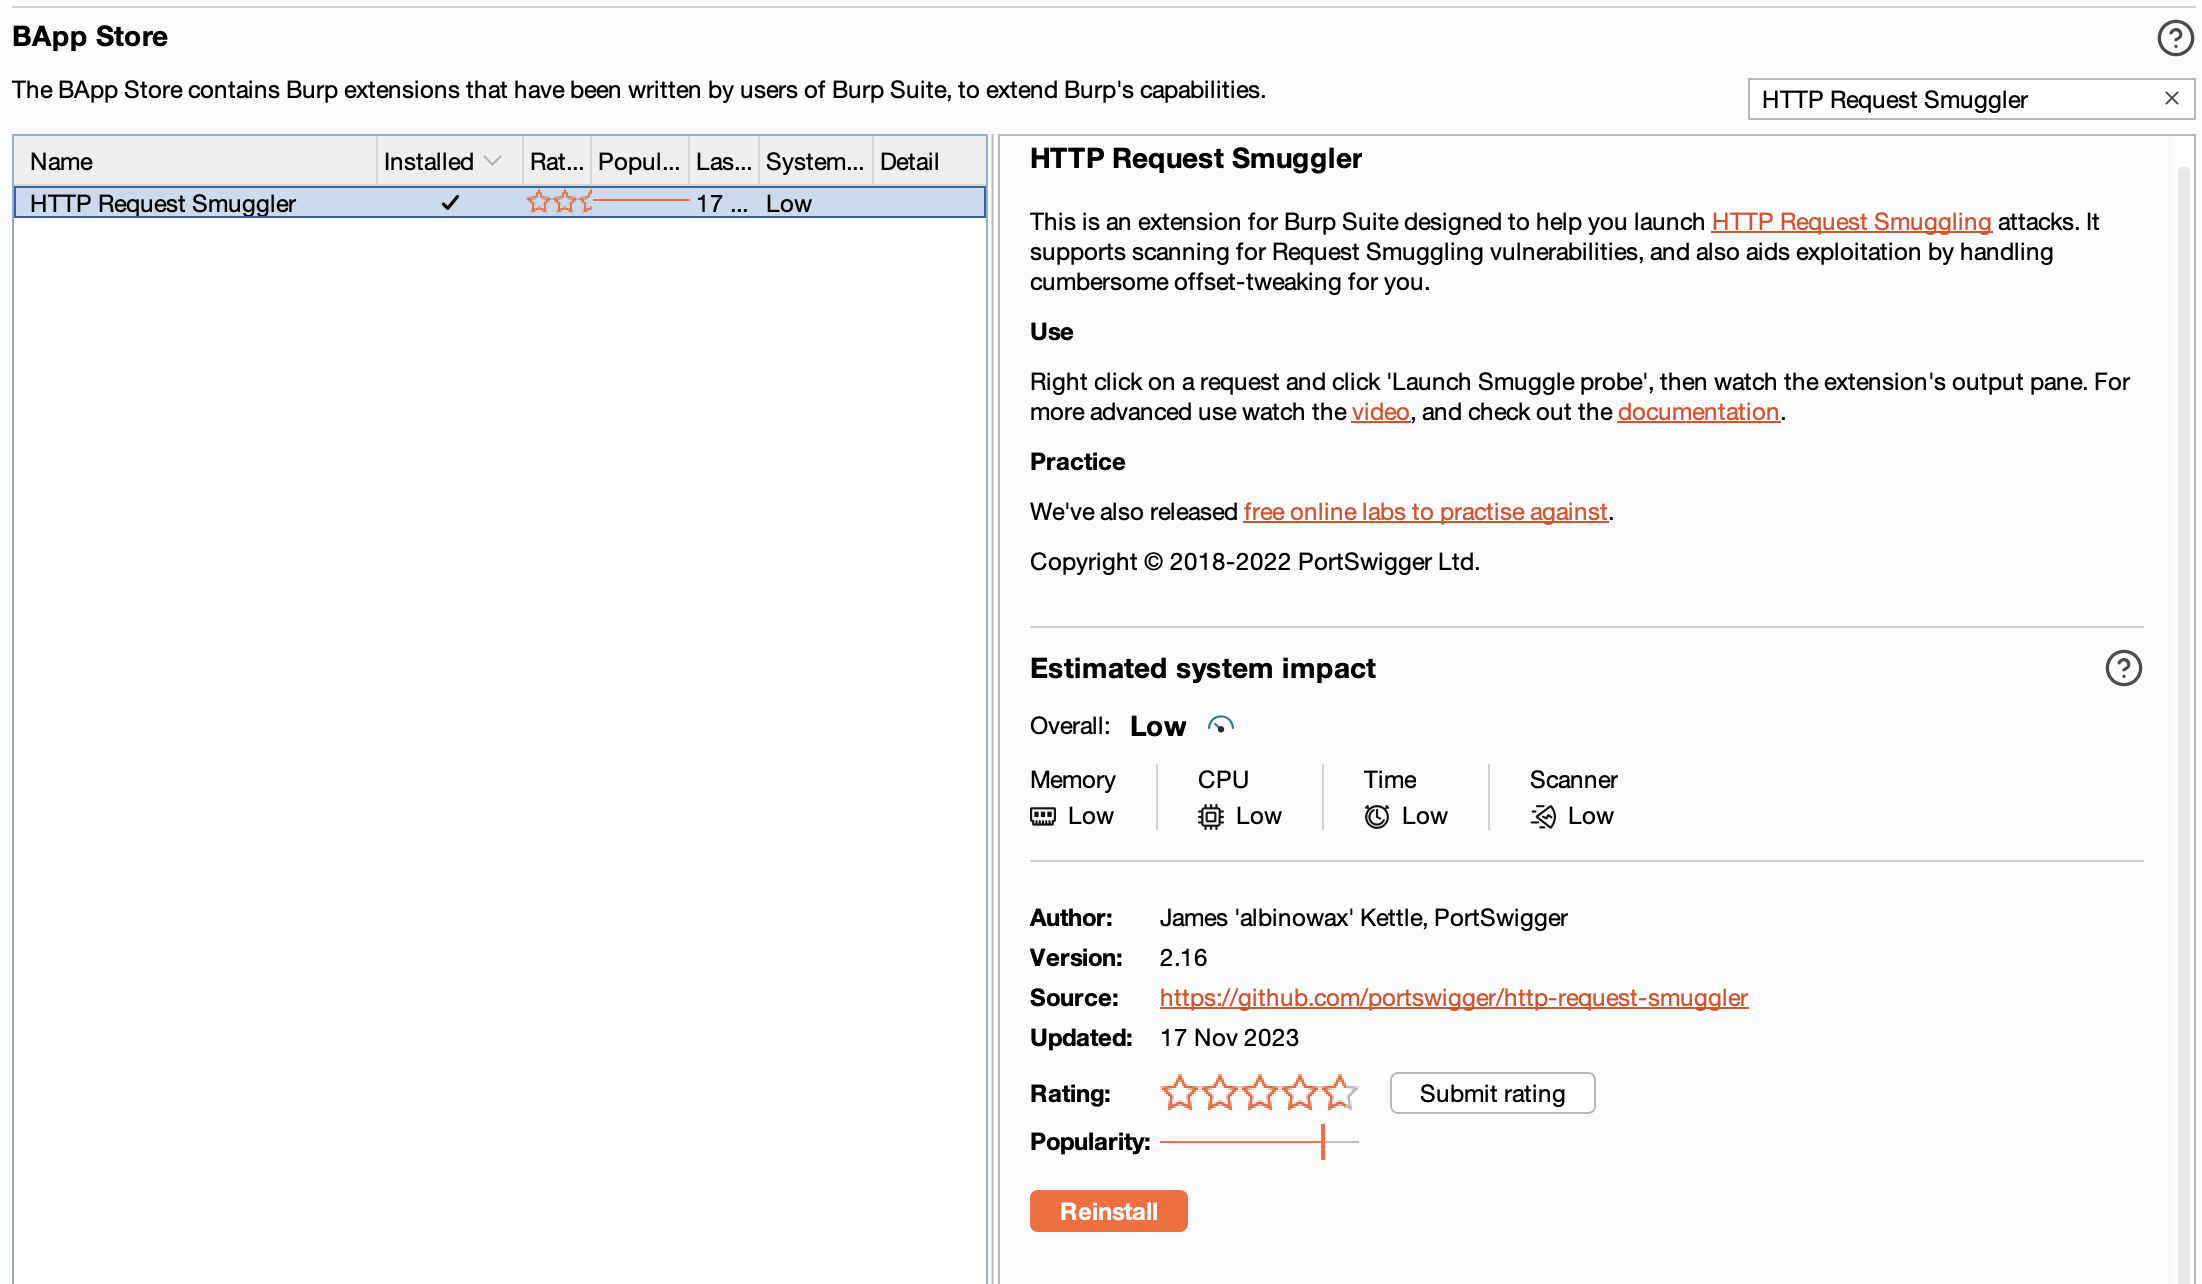Screen dimensions: 2202x1284
Task: Click the clock icon next to Time
Action: tap(1375, 816)
